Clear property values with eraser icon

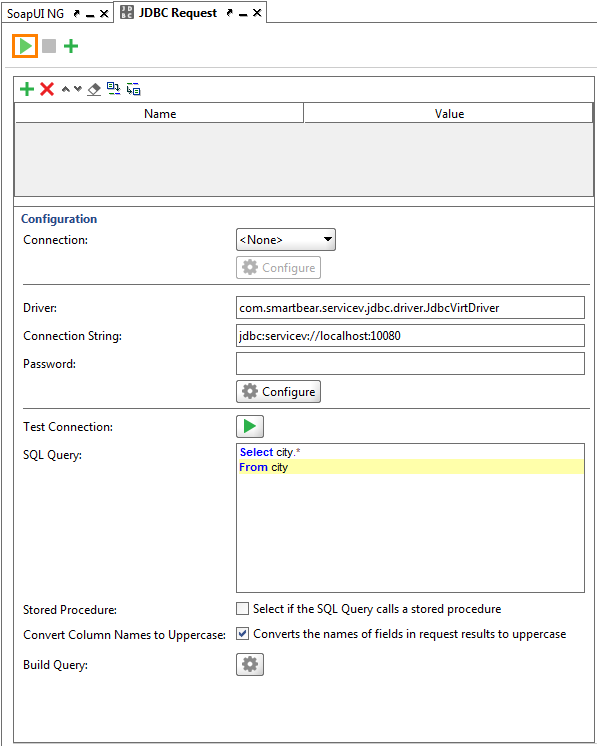(x=94, y=89)
